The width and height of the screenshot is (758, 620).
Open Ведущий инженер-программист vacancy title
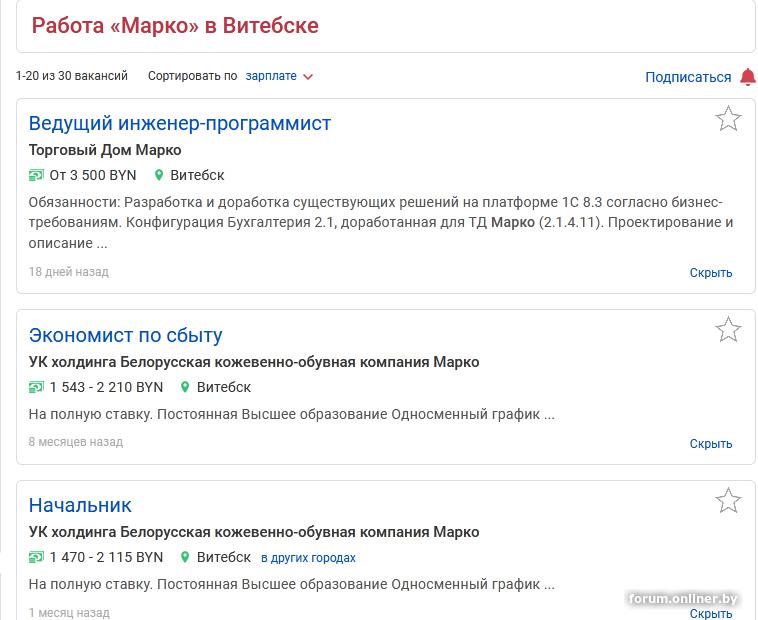click(x=180, y=123)
